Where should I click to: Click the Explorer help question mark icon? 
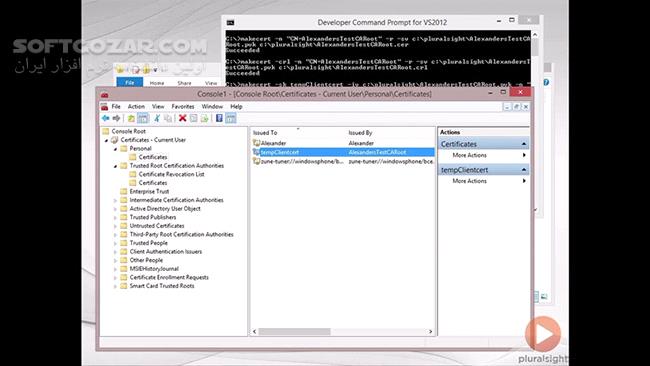pyautogui.click(x=546, y=82)
